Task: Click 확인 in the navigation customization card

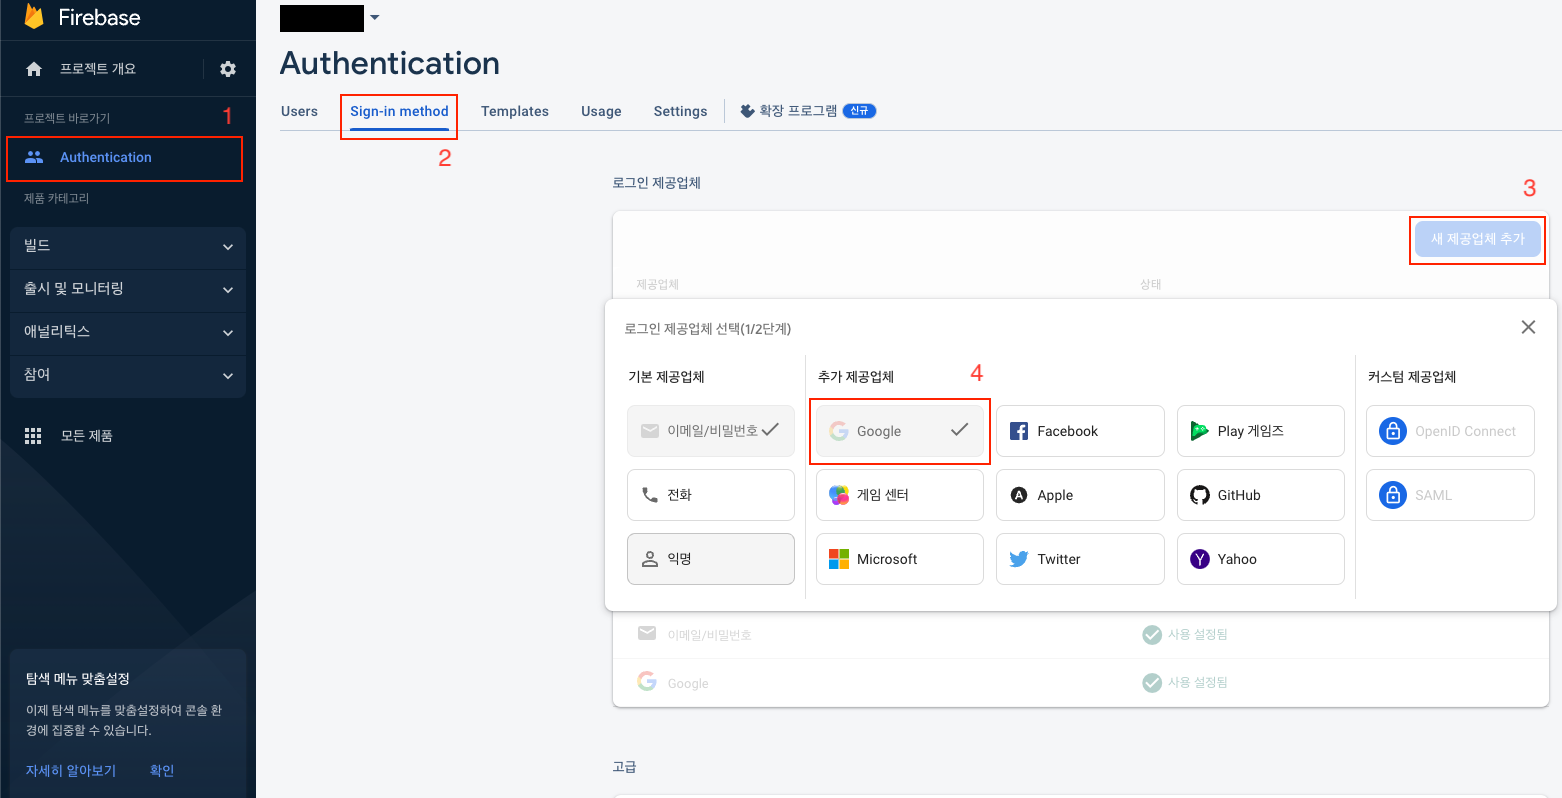Action: pyautogui.click(x=162, y=771)
